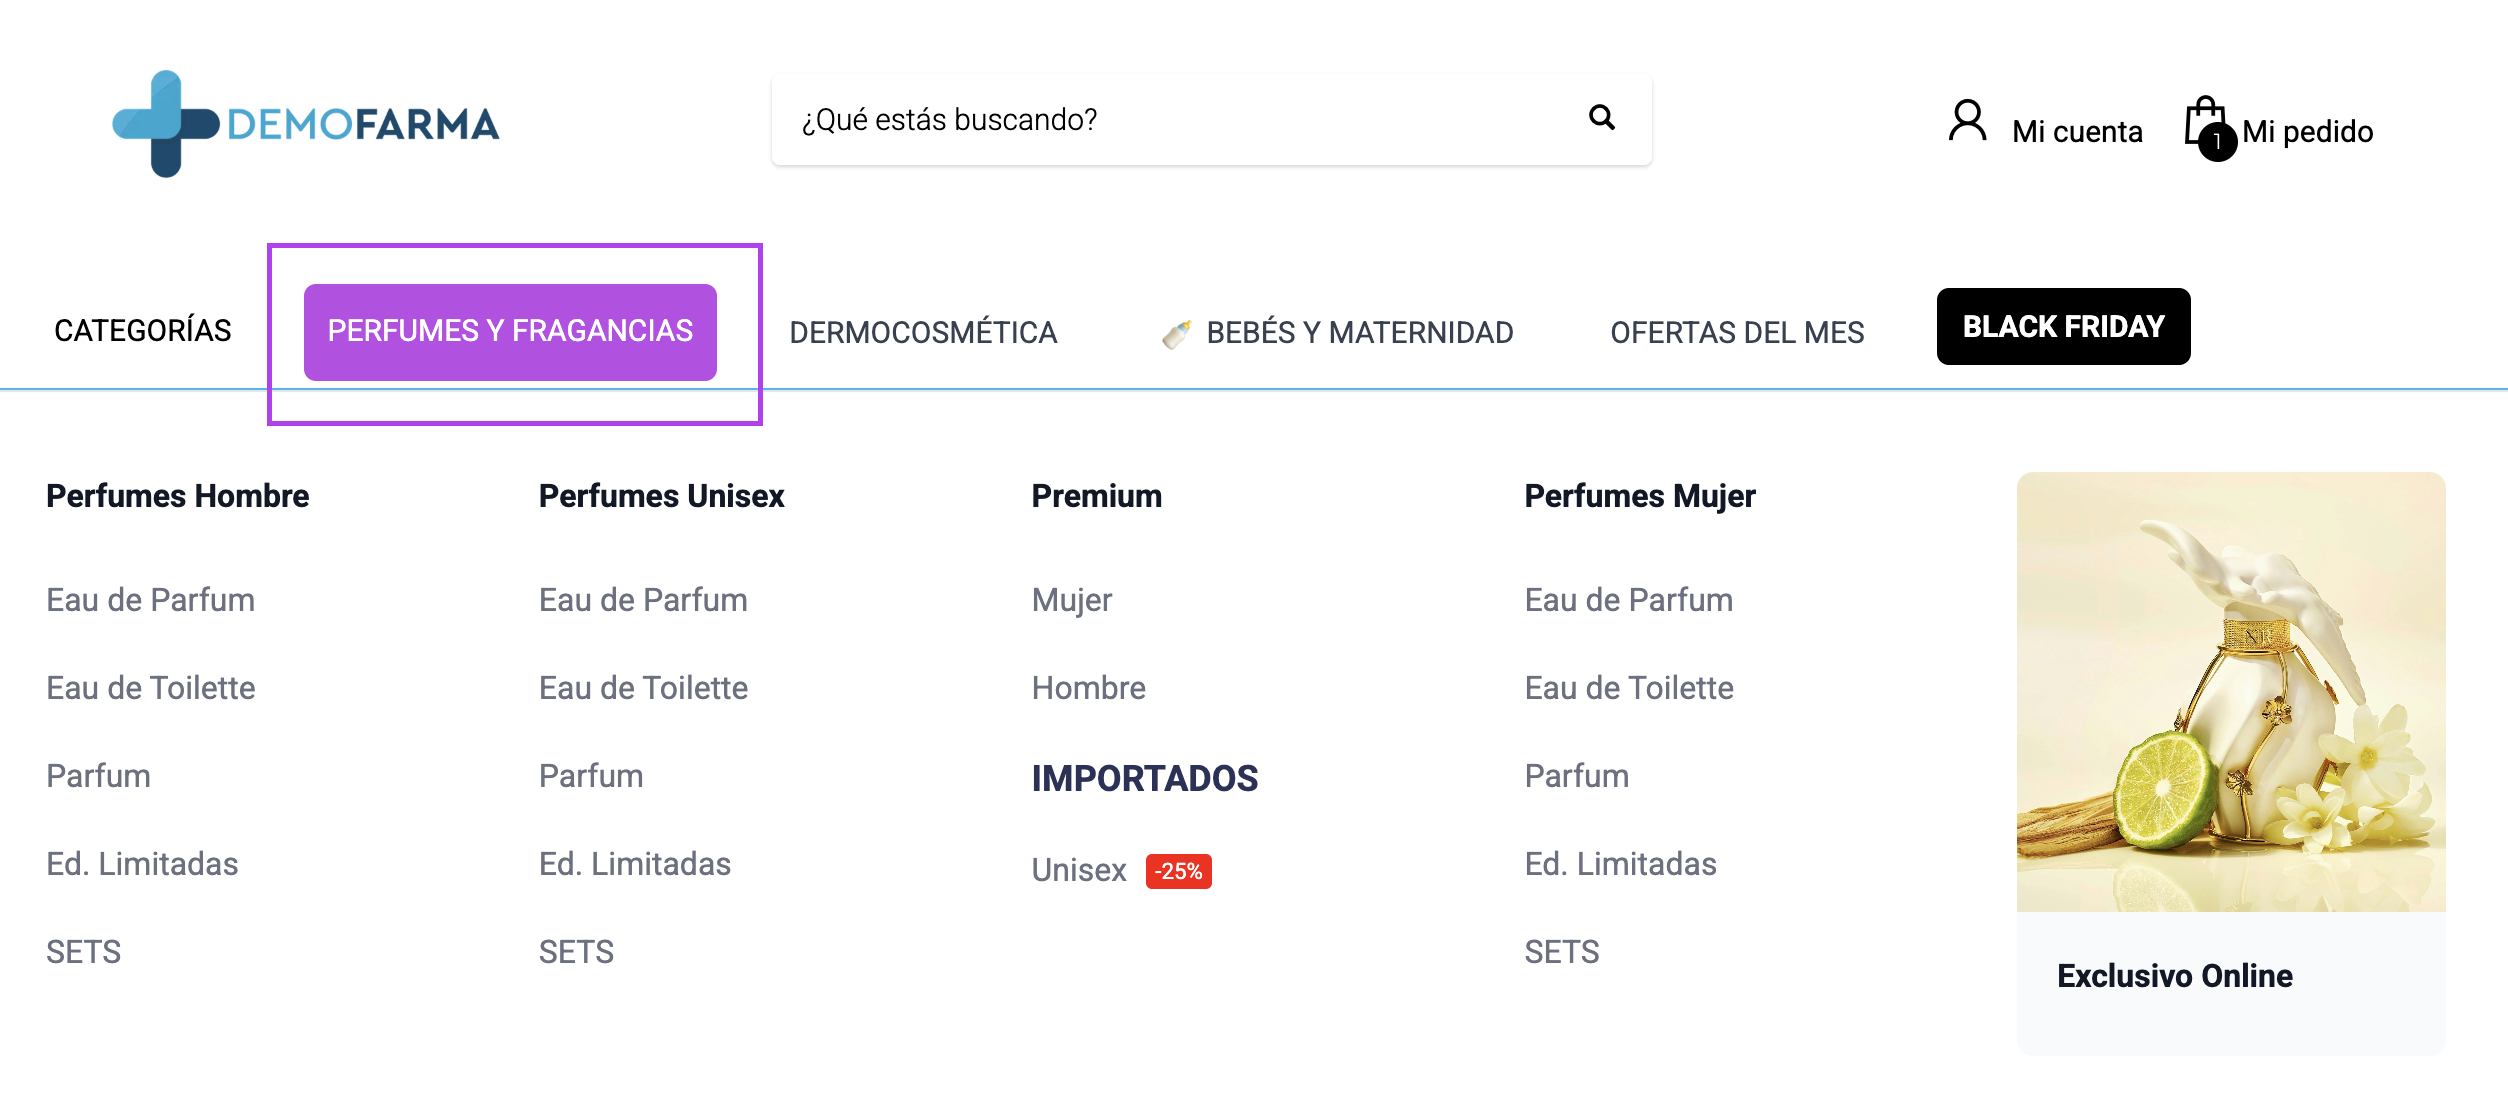Viewport: 2508px width, 1106px height.
Task: Open the Mi cuenta user icon
Action: click(x=1967, y=122)
